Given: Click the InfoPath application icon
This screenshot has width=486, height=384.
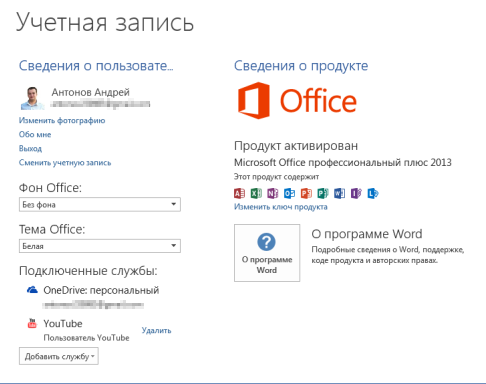Looking at the screenshot, I should tap(356, 193).
